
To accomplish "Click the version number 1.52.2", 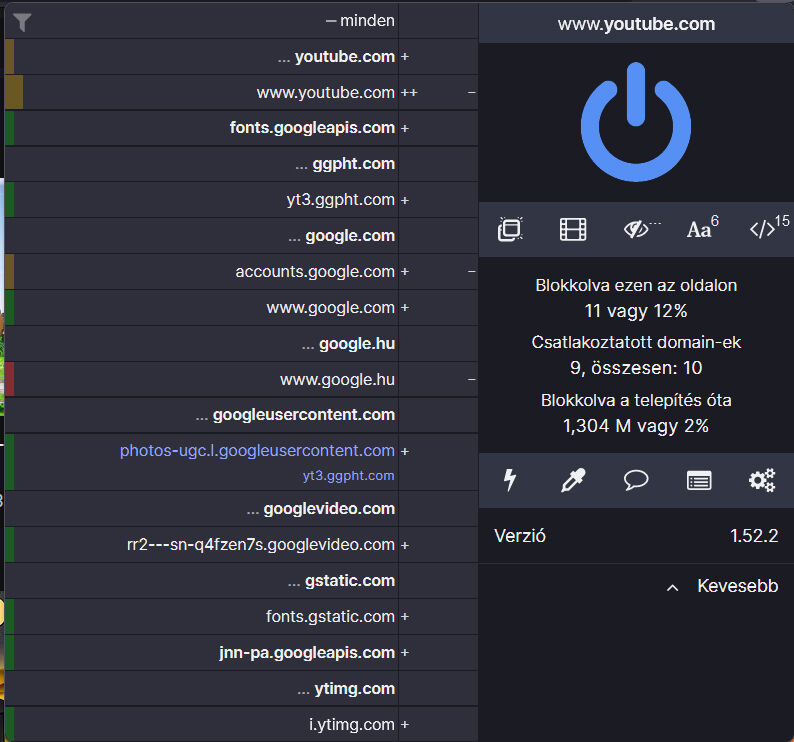I will 754,536.
